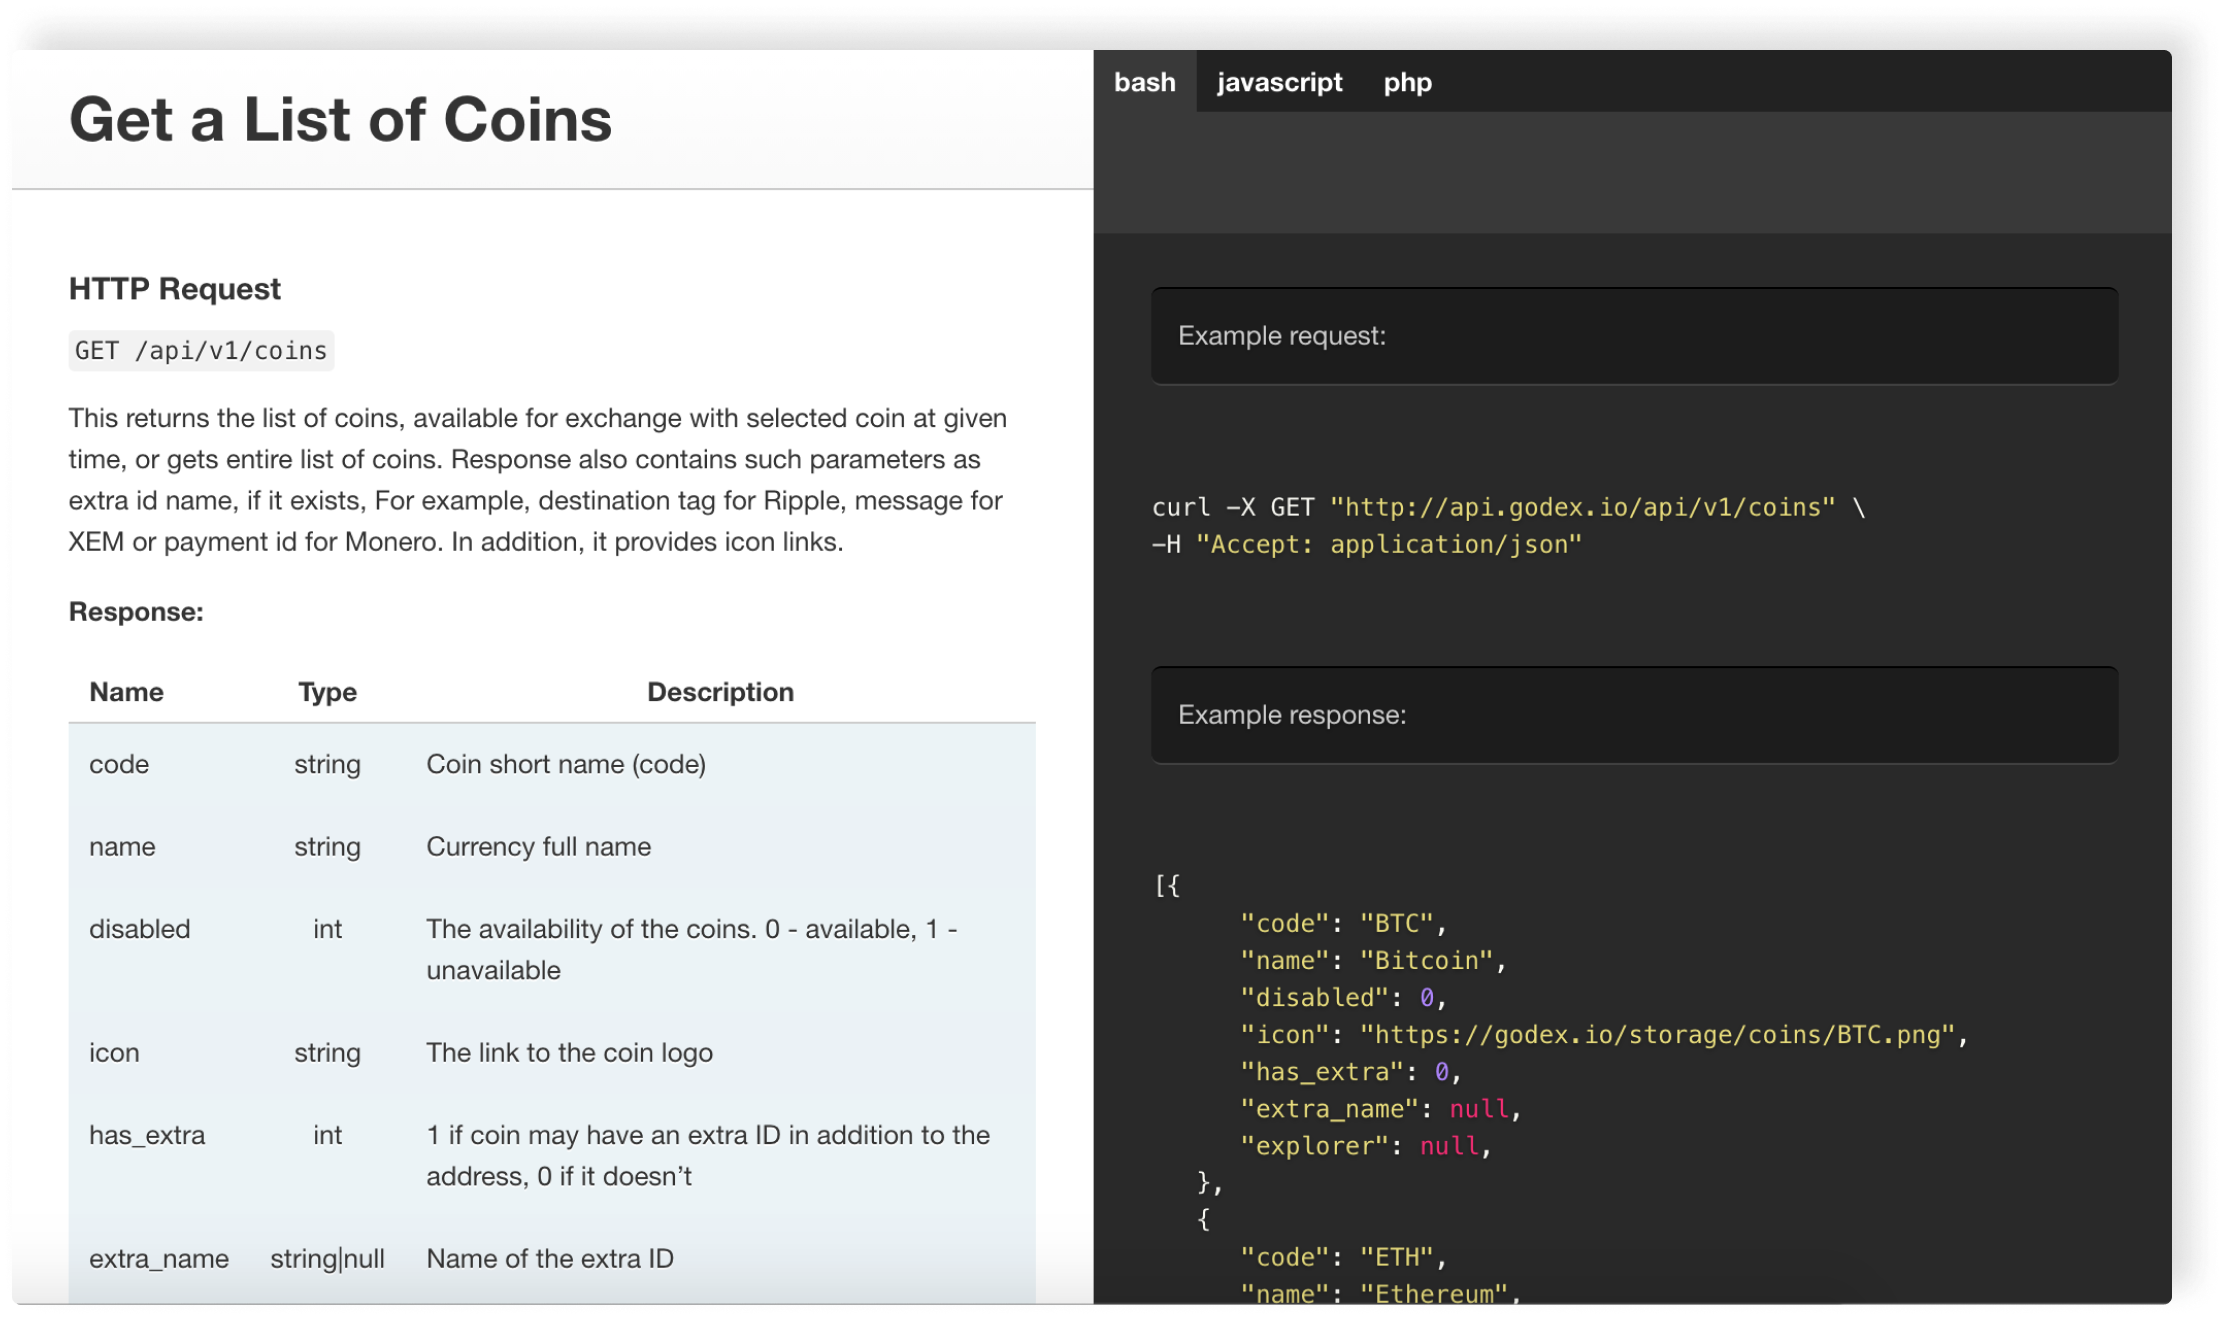Click the HTTP Request subheading

[175, 289]
